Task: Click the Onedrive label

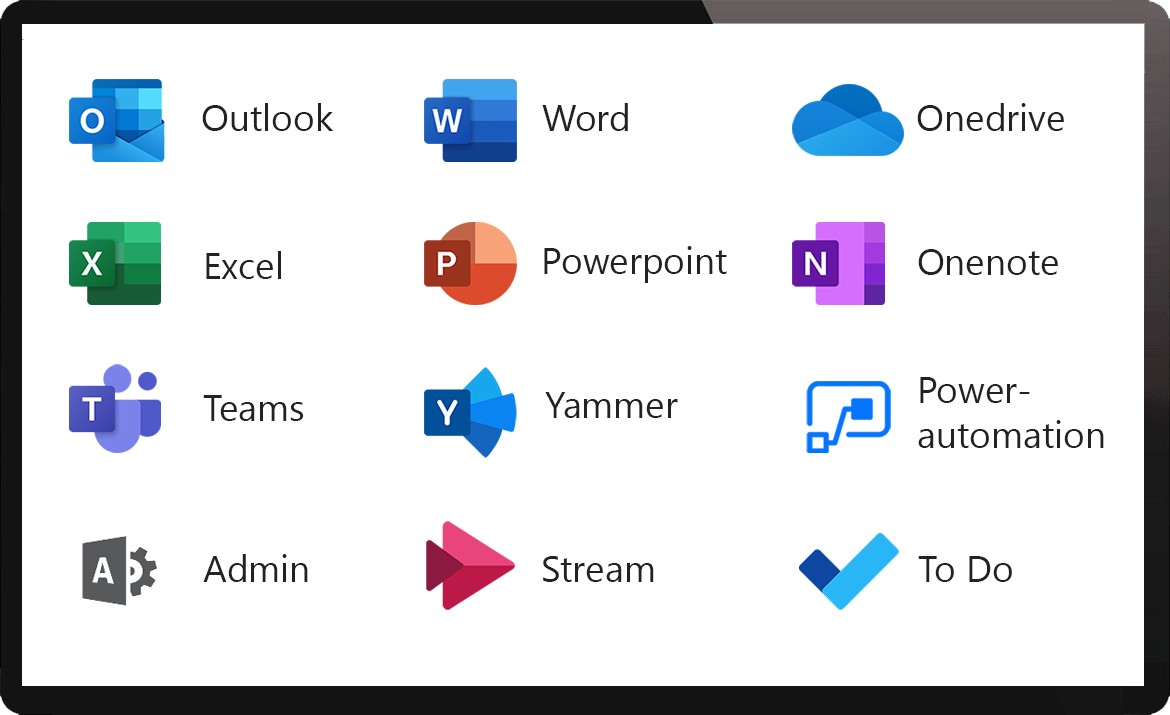Action: pyautogui.click(x=991, y=118)
